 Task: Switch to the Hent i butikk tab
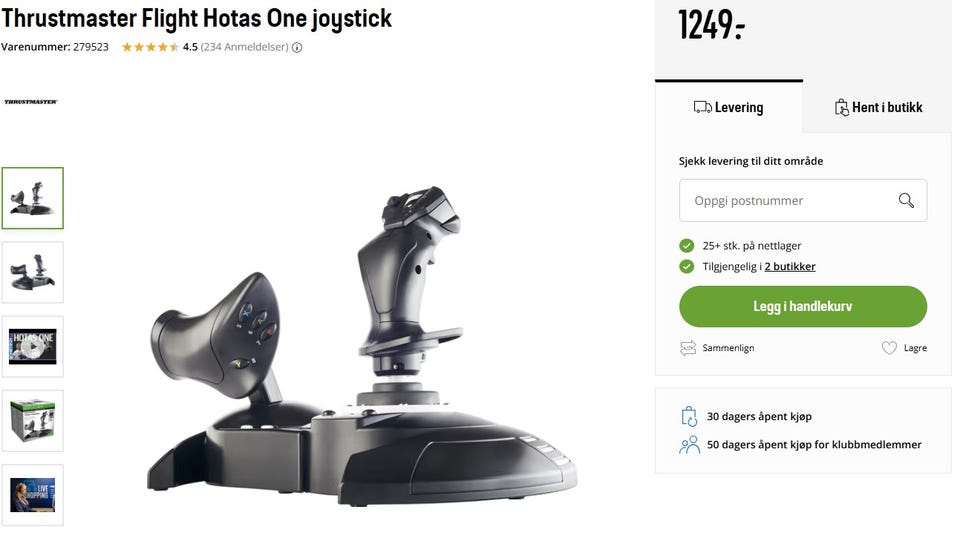878,107
